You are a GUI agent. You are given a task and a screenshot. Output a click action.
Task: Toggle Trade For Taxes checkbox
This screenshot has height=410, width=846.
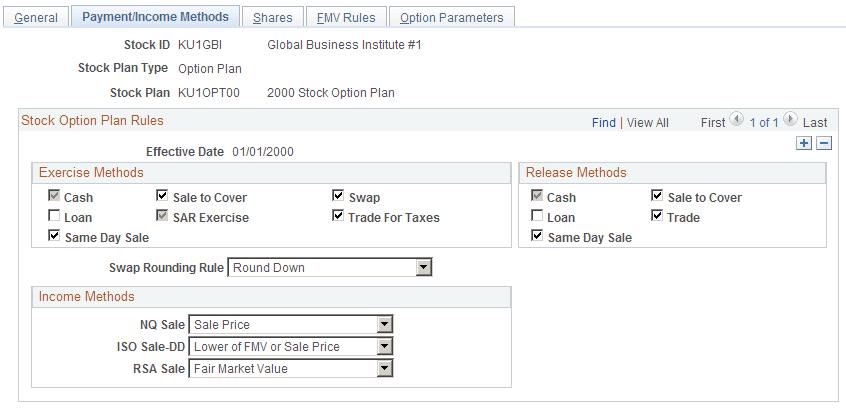[x=338, y=216]
